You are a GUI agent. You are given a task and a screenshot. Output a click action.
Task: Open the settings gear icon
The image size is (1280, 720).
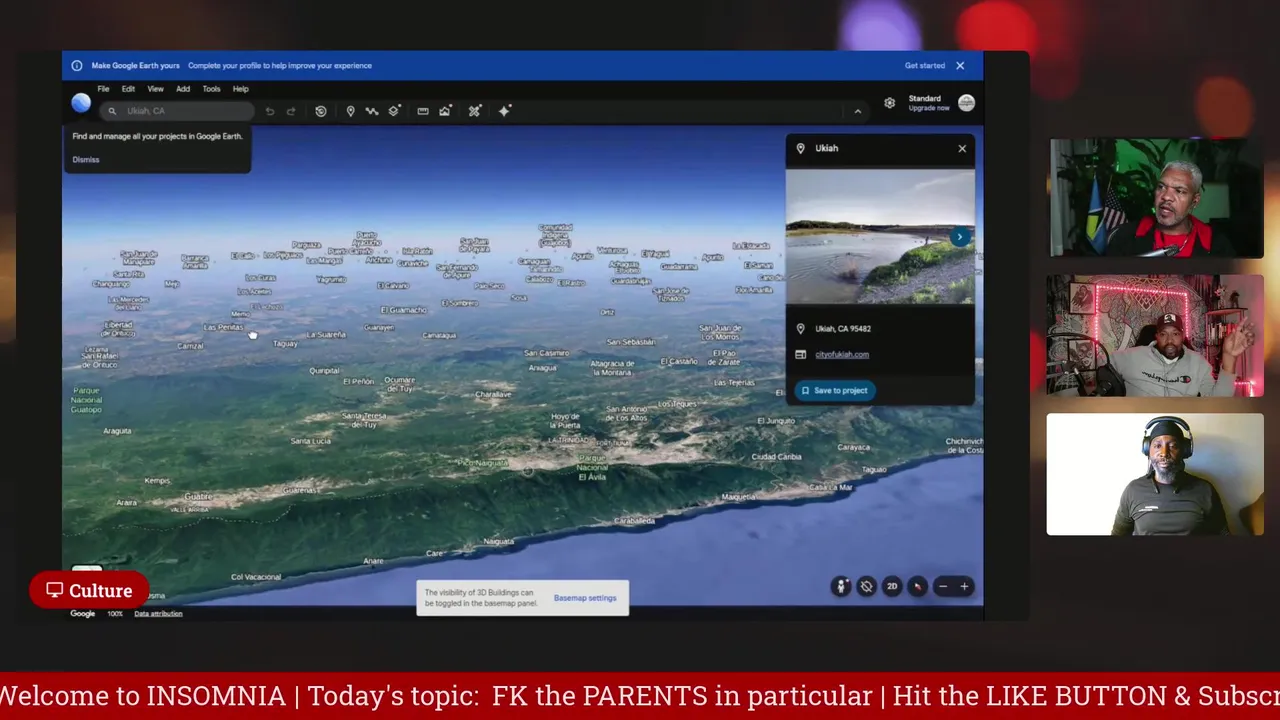pyautogui.click(x=889, y=103)
